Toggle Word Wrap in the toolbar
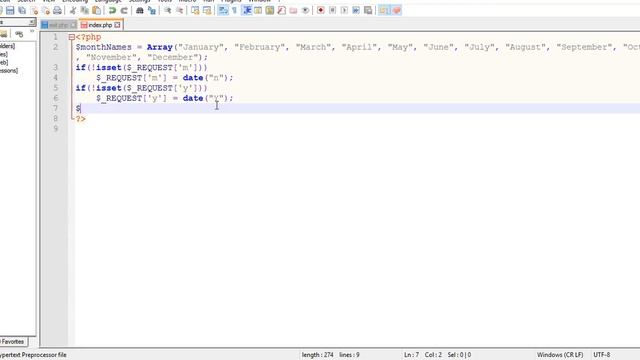Screen dimensions: 640x360 [x=223, y=11]
